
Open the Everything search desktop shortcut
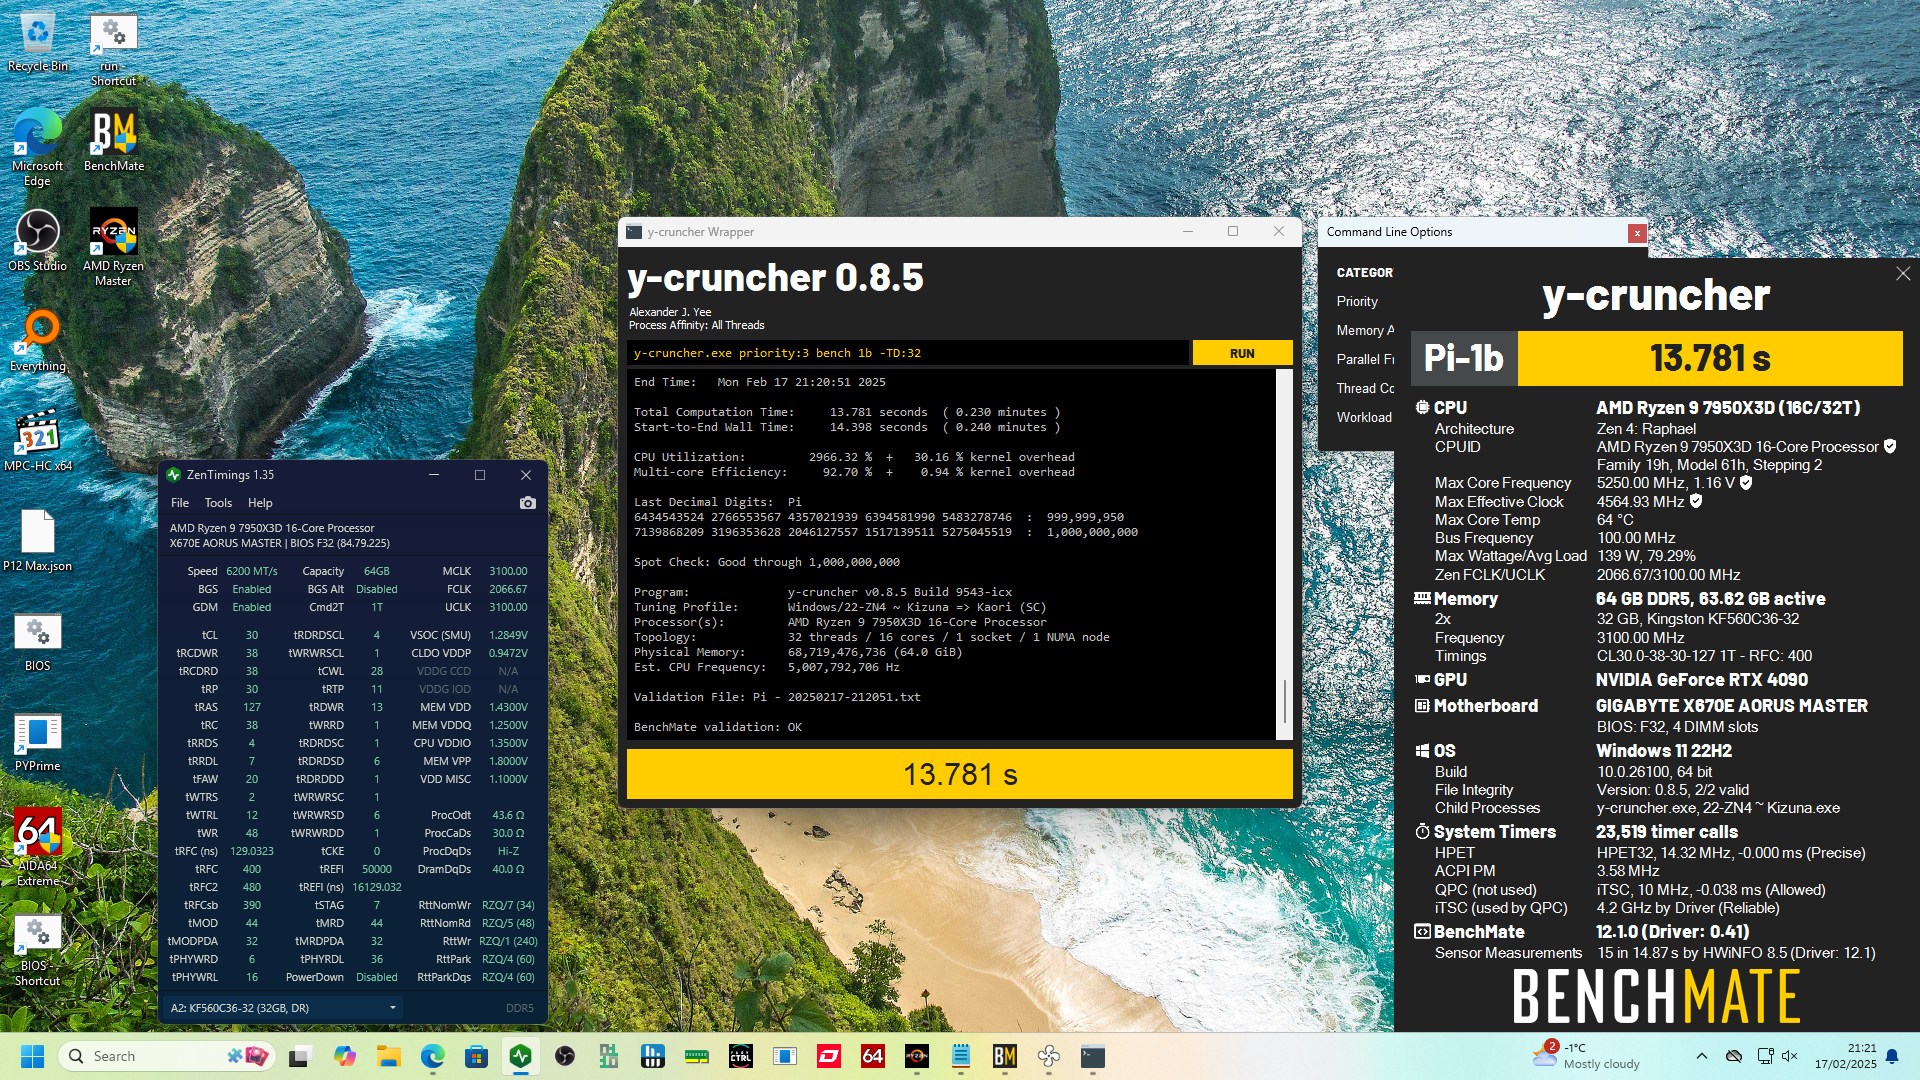pyautogui.click(x=37, y=340)
